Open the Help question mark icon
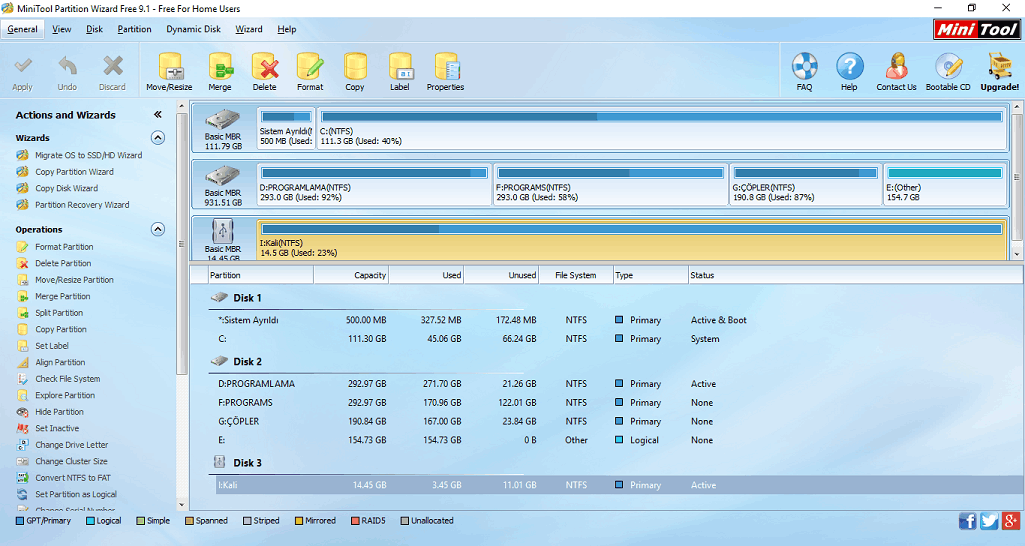This screenshot has height=546, width=1025. (x=849, y=66)
